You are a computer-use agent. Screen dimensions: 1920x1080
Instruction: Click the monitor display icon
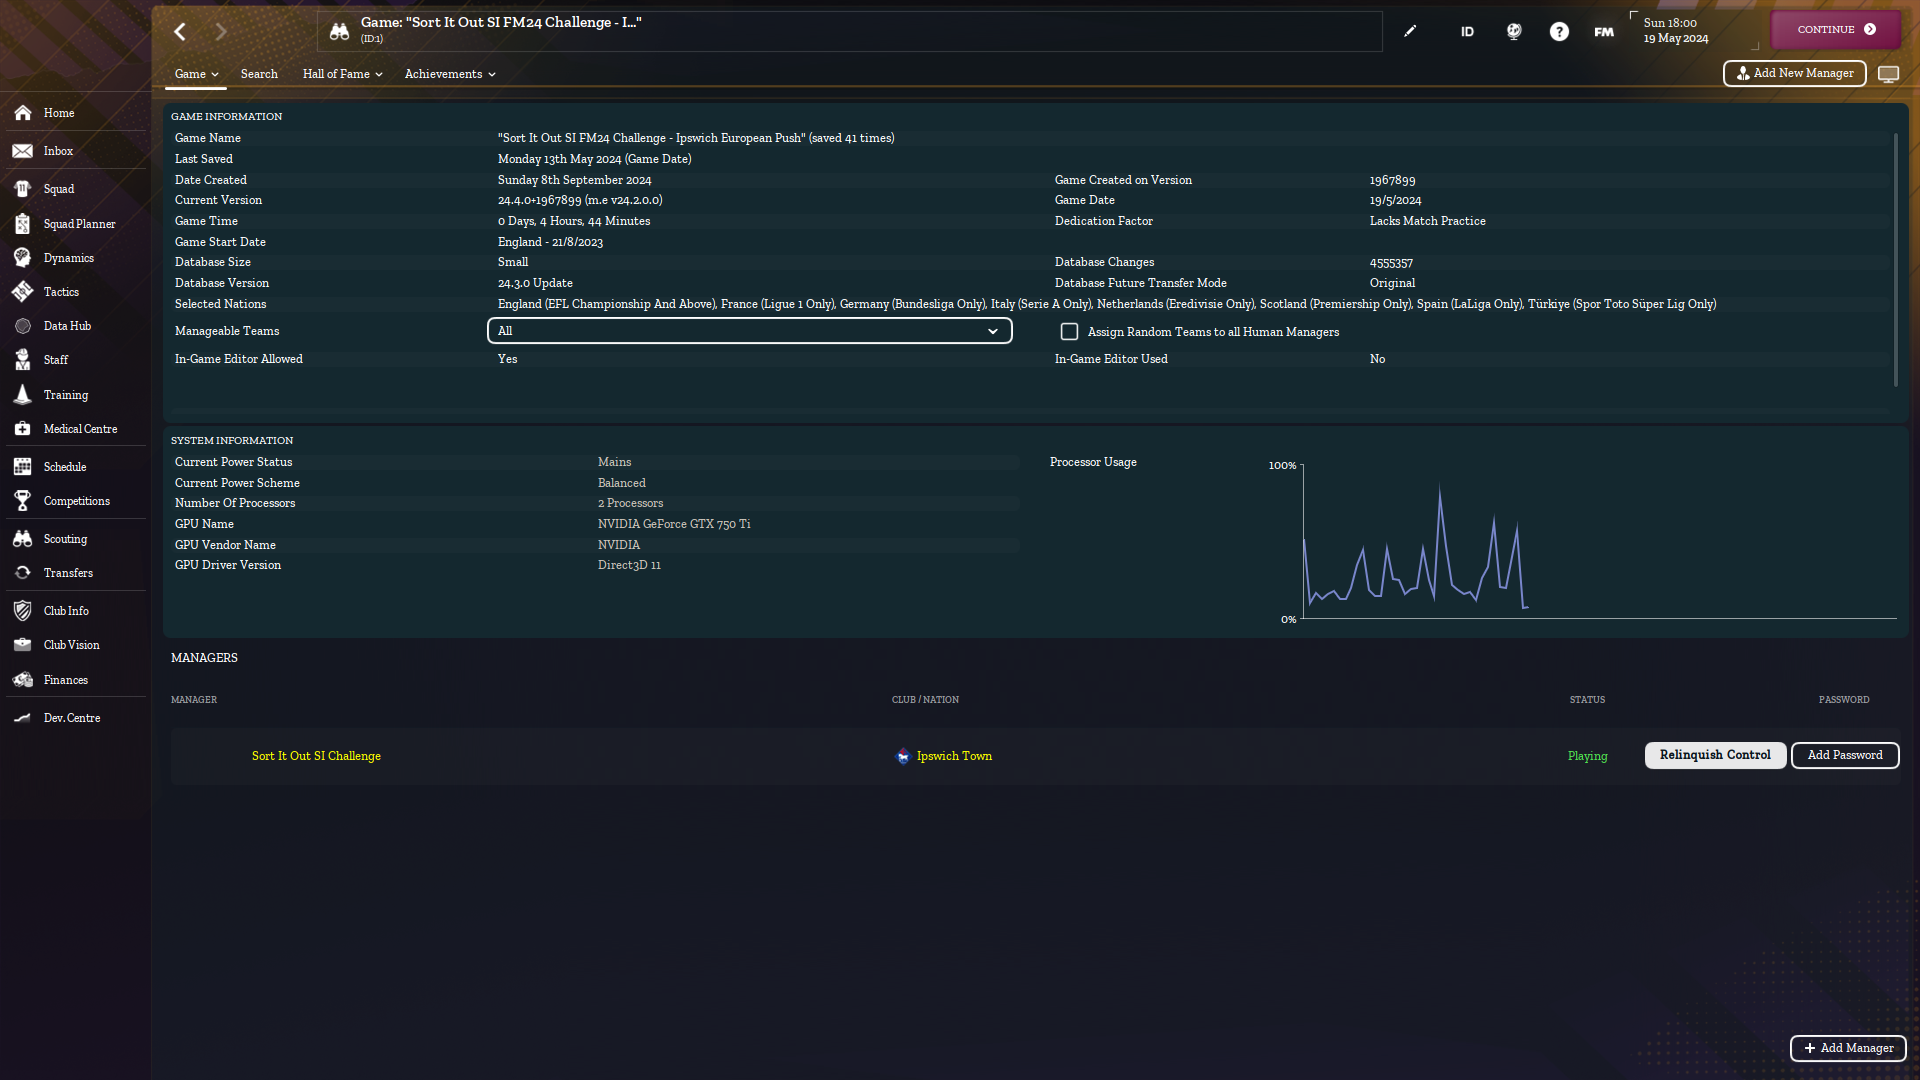(1888, 74)
